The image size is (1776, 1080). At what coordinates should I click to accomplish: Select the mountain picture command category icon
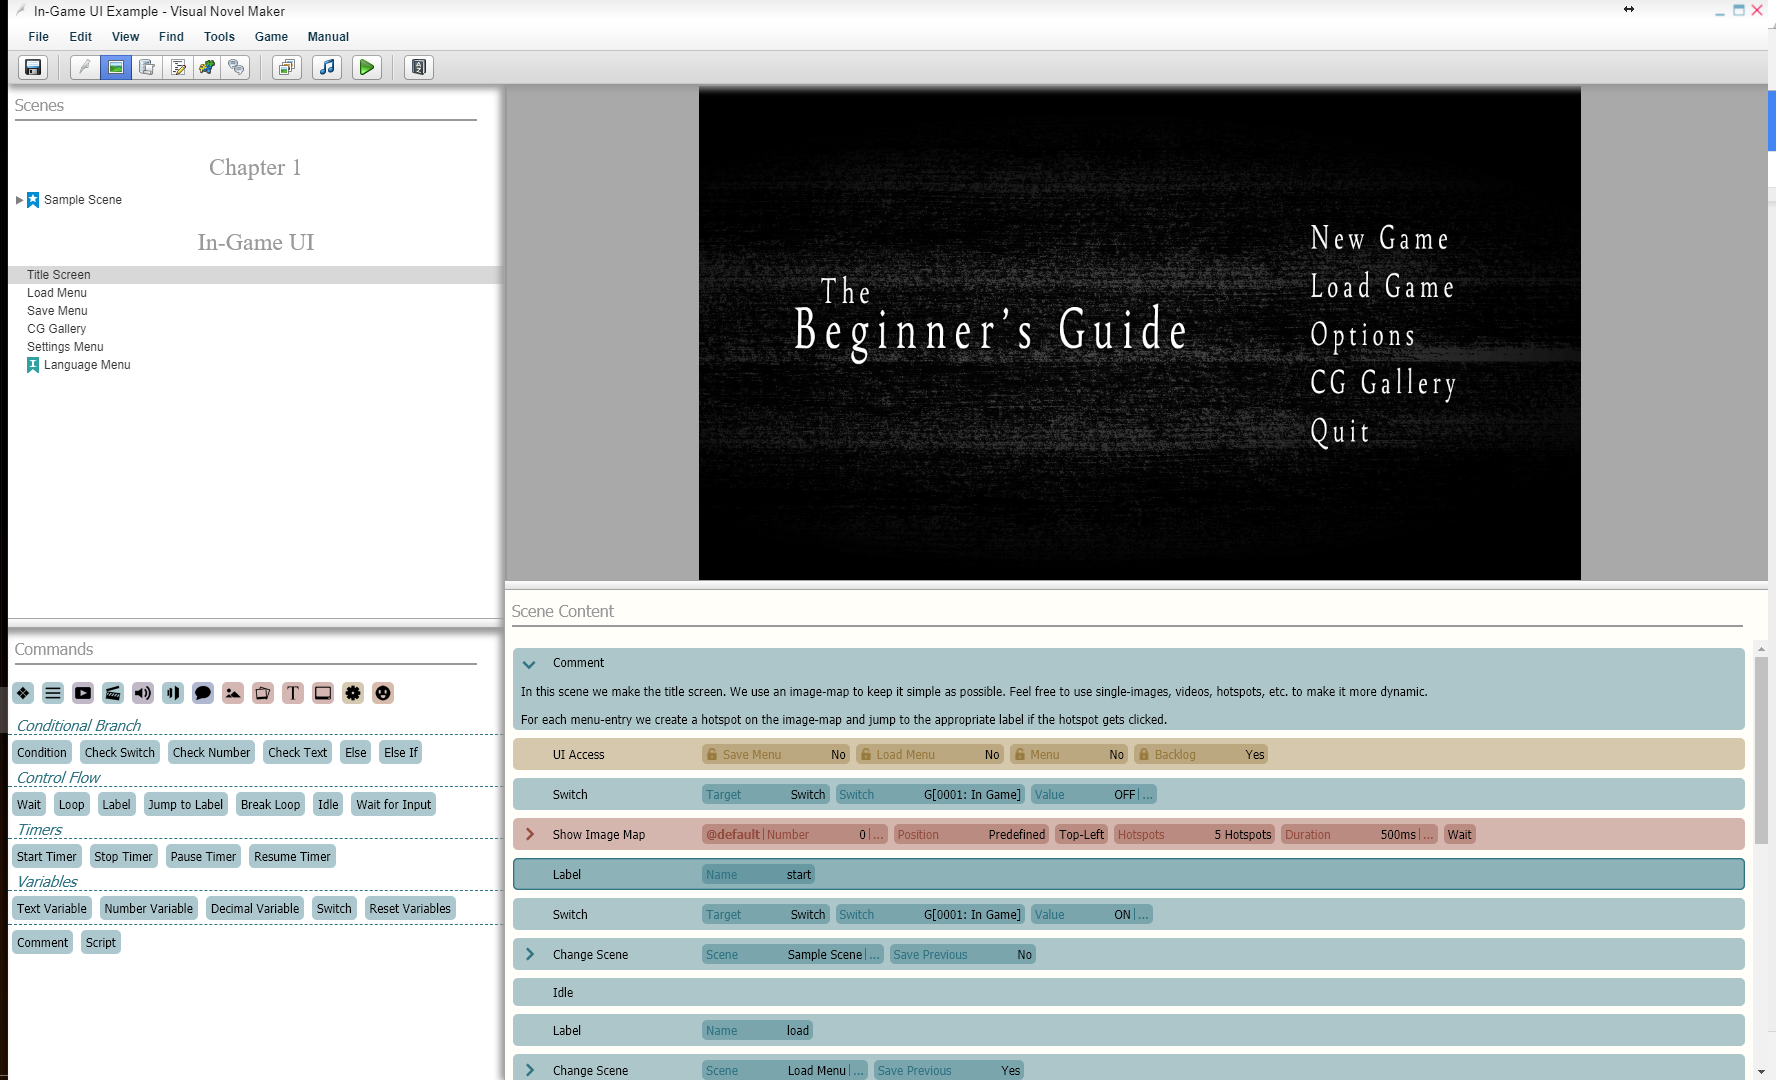coord(233,693)
